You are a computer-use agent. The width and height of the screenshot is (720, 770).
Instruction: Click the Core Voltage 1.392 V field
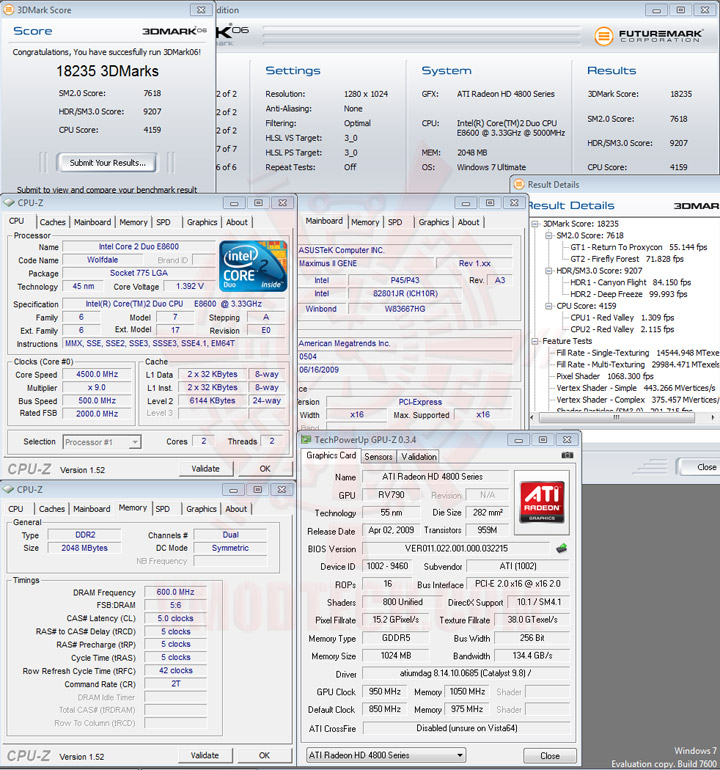[x=189, y=286]
